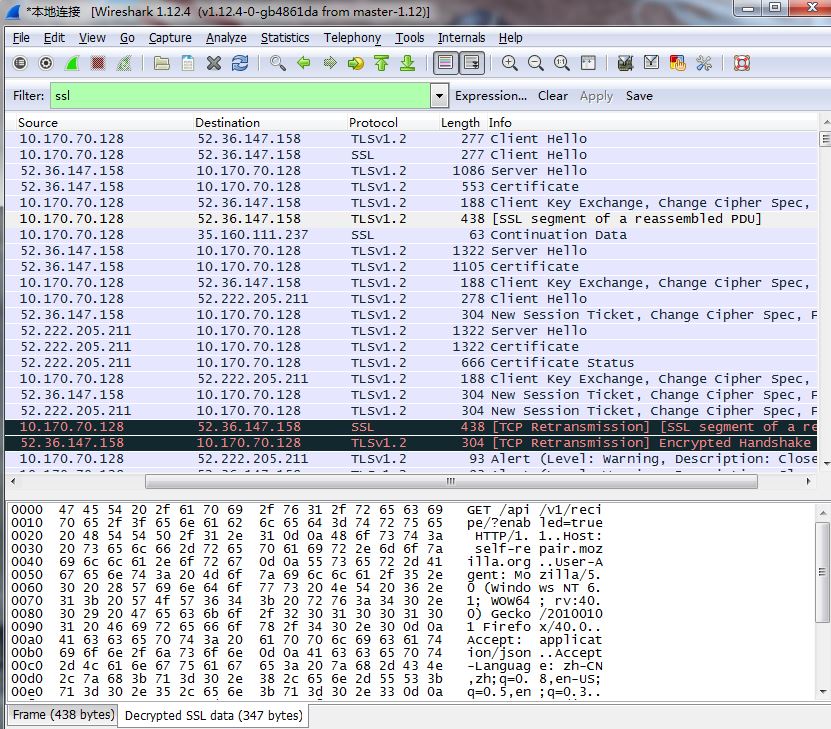Viewport: 831px width, 729px height.
Task: Zoom in on packet text
Action: tap(510, 63)
